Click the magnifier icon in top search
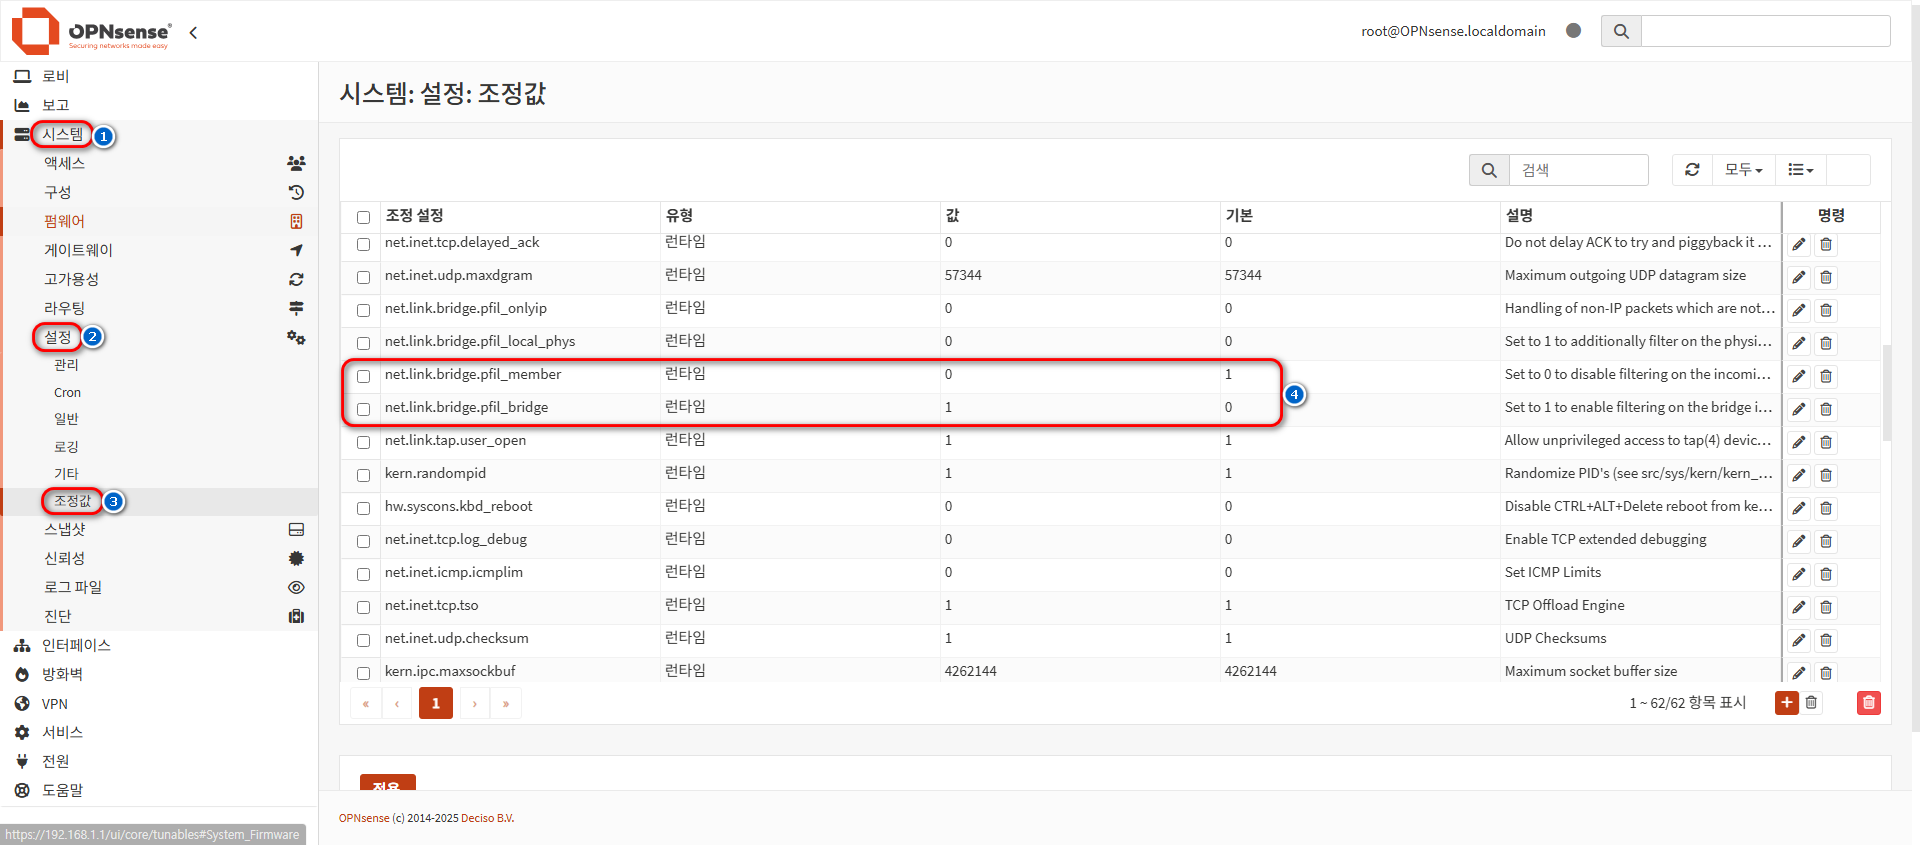 pyautogui.click(x=1621, y=31)
